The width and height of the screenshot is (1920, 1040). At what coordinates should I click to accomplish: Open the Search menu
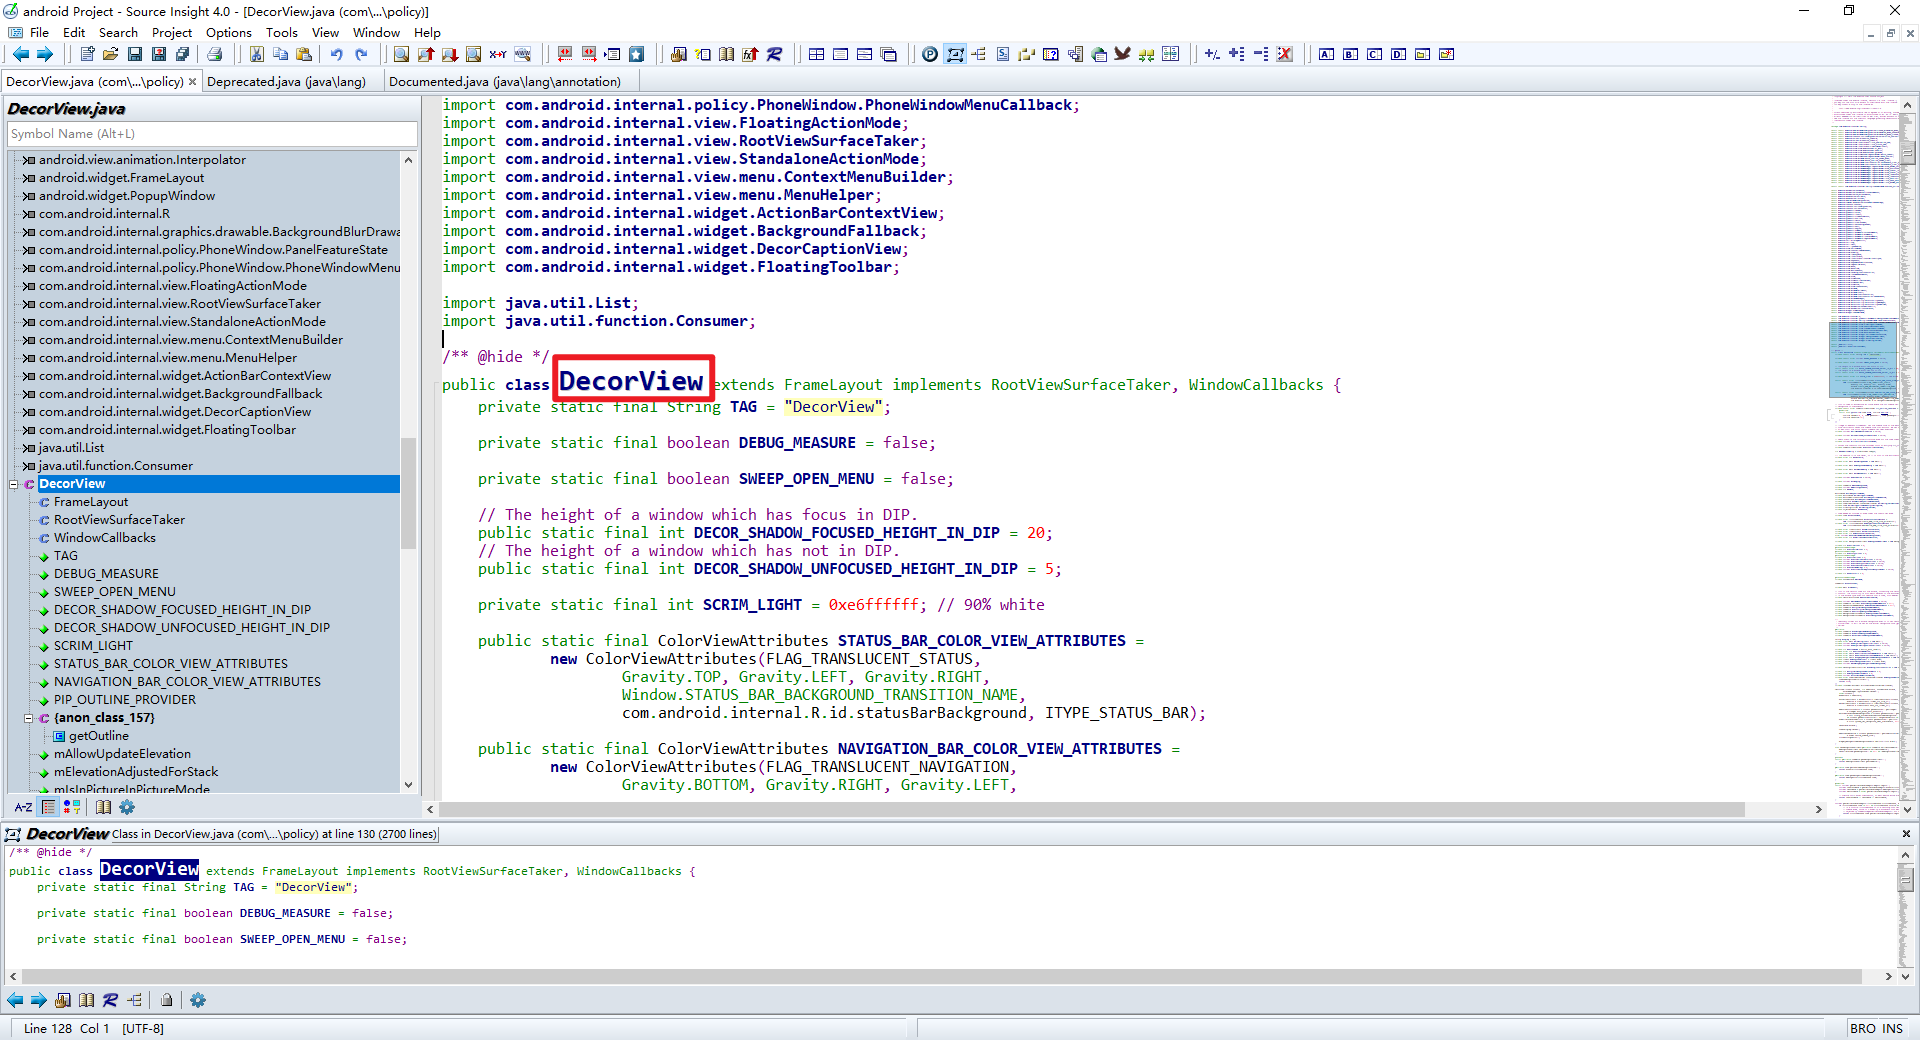click(118, 32)
